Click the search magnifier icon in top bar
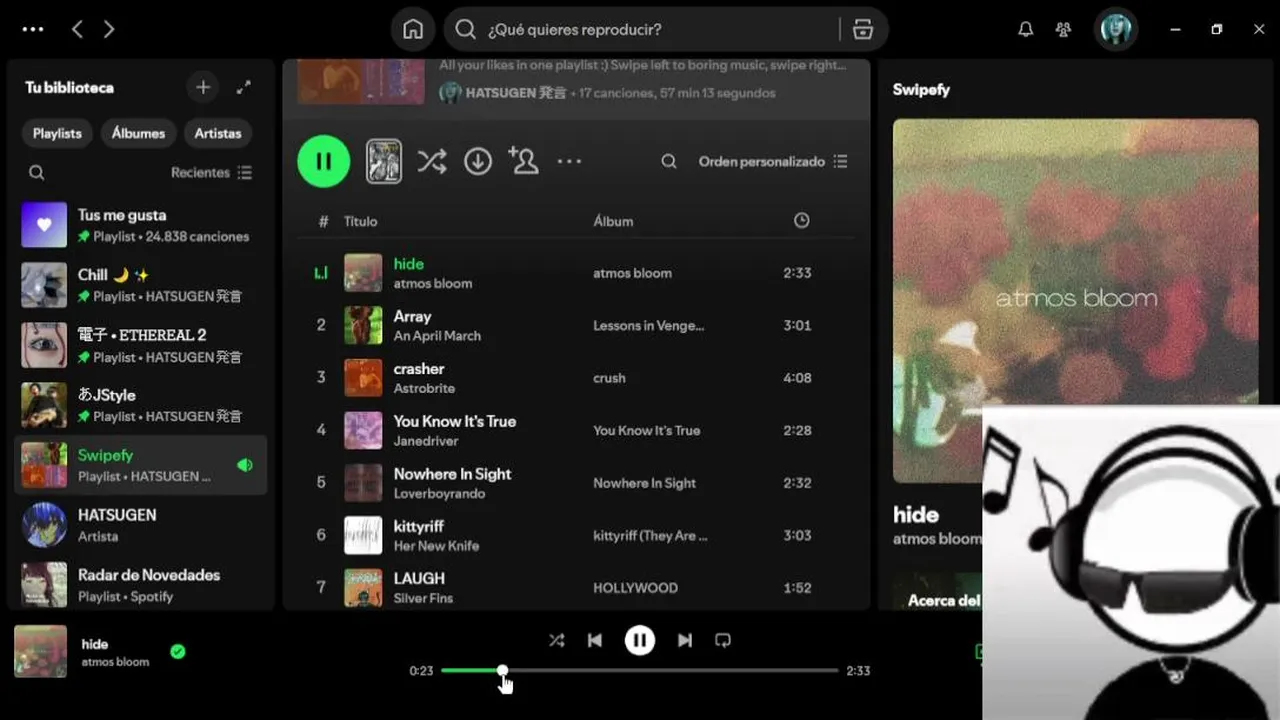This screenshot has height=720, width=1280. (x=465, y=29)
